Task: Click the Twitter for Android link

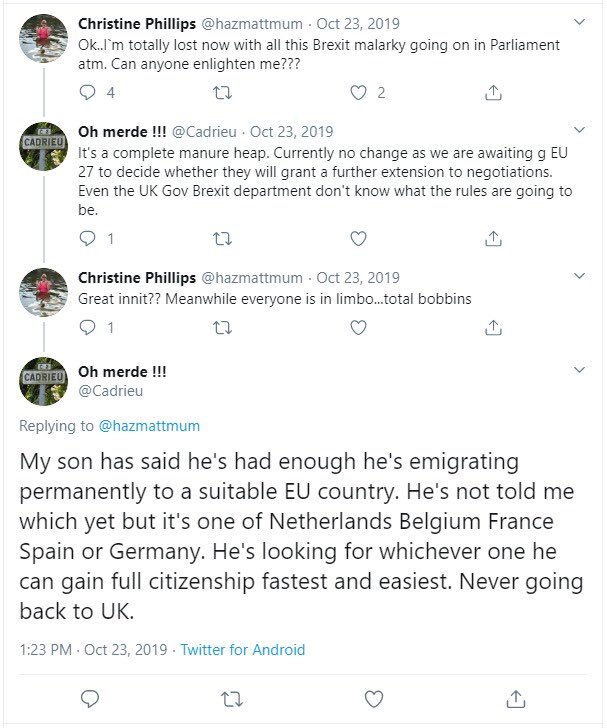Action: coord(242,650)
